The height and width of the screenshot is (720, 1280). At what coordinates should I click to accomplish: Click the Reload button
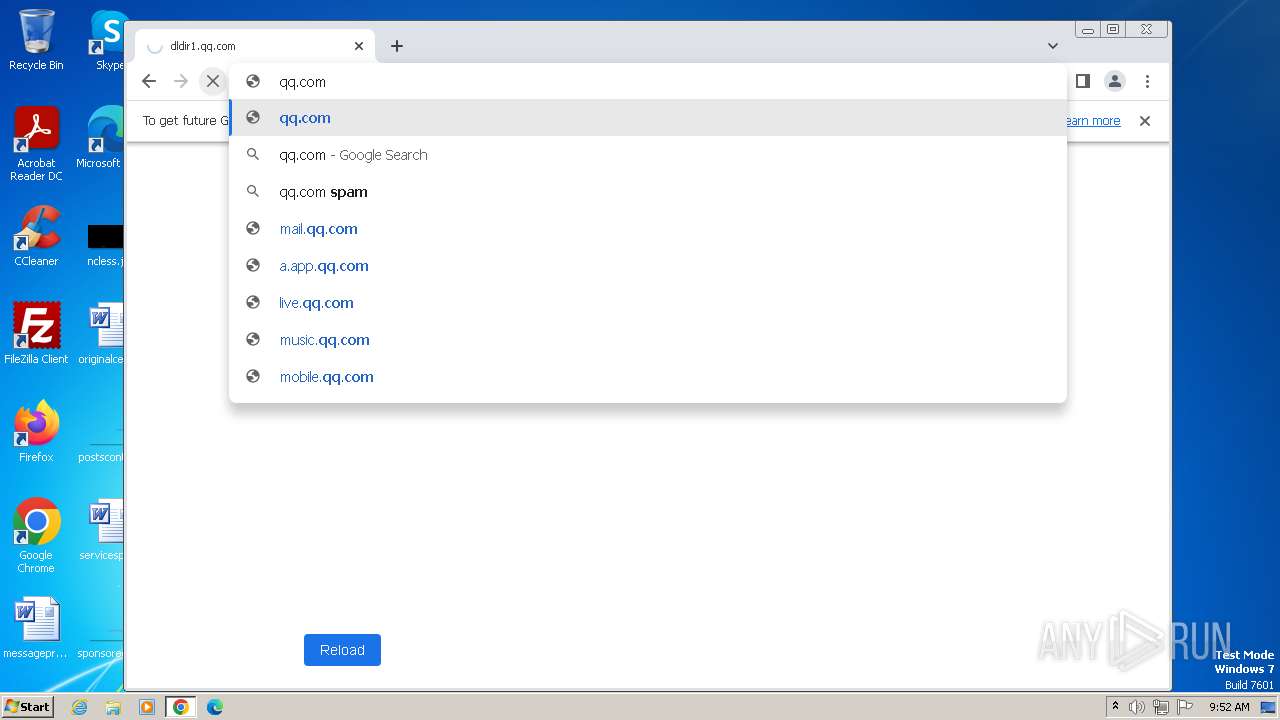pyautogui.click(x=342, y=650)
